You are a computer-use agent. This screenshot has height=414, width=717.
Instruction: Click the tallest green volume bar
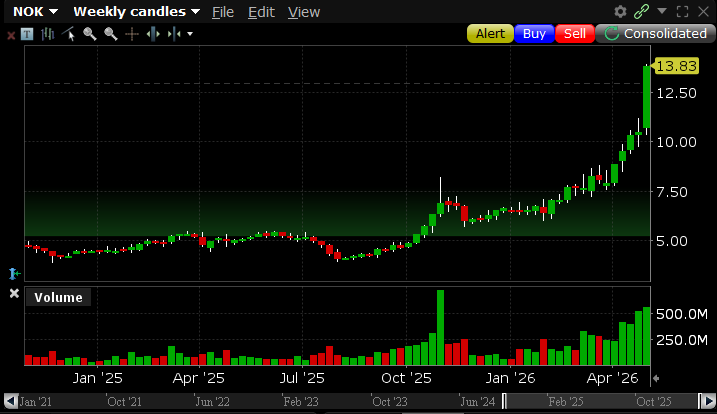coord(440,328)
